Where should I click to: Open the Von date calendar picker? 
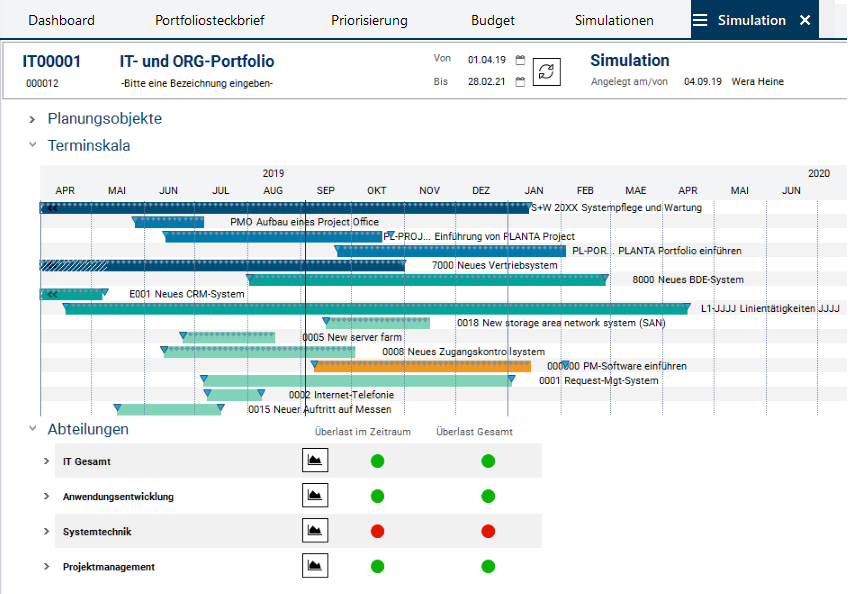click(520, 60)
